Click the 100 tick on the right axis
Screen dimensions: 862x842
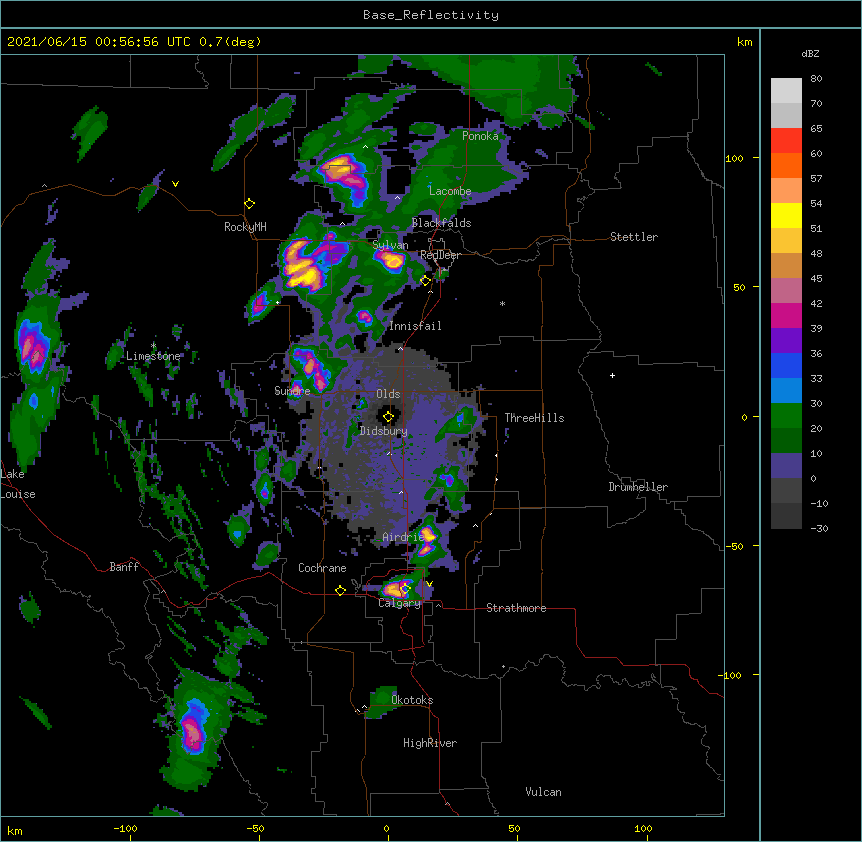click(x=734, y=158)
